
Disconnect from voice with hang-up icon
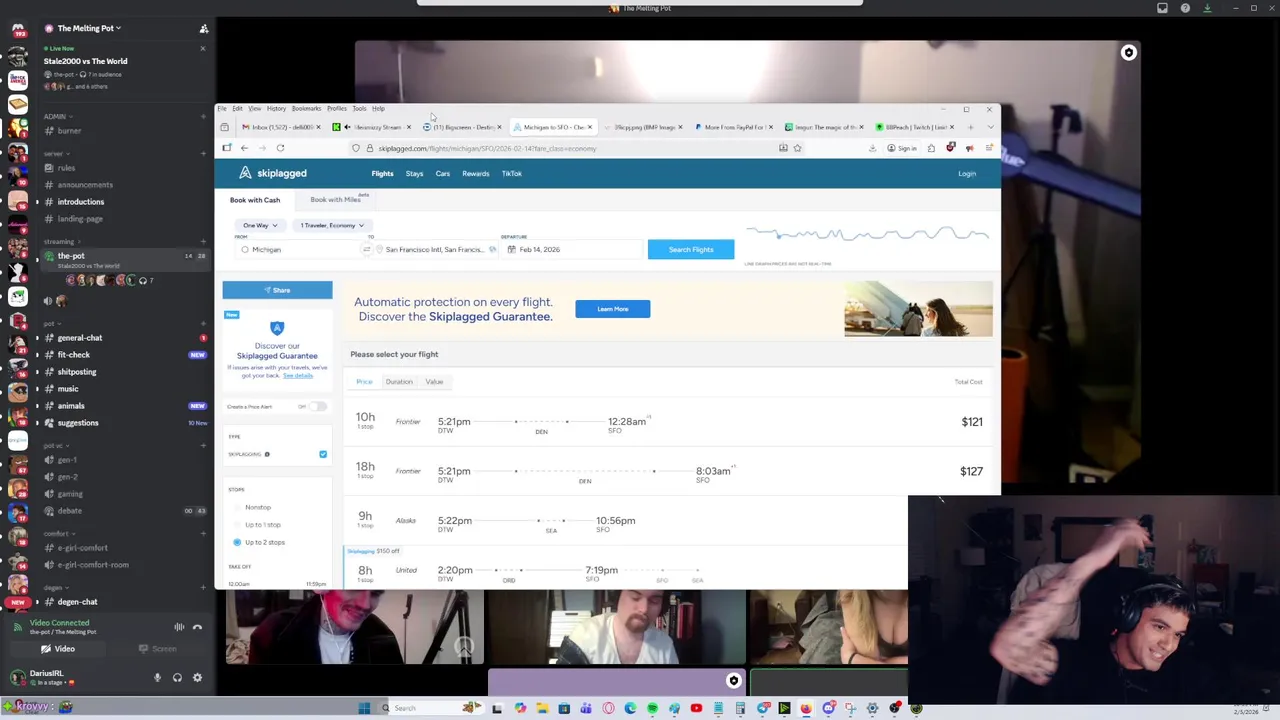(x=197, y=627)
